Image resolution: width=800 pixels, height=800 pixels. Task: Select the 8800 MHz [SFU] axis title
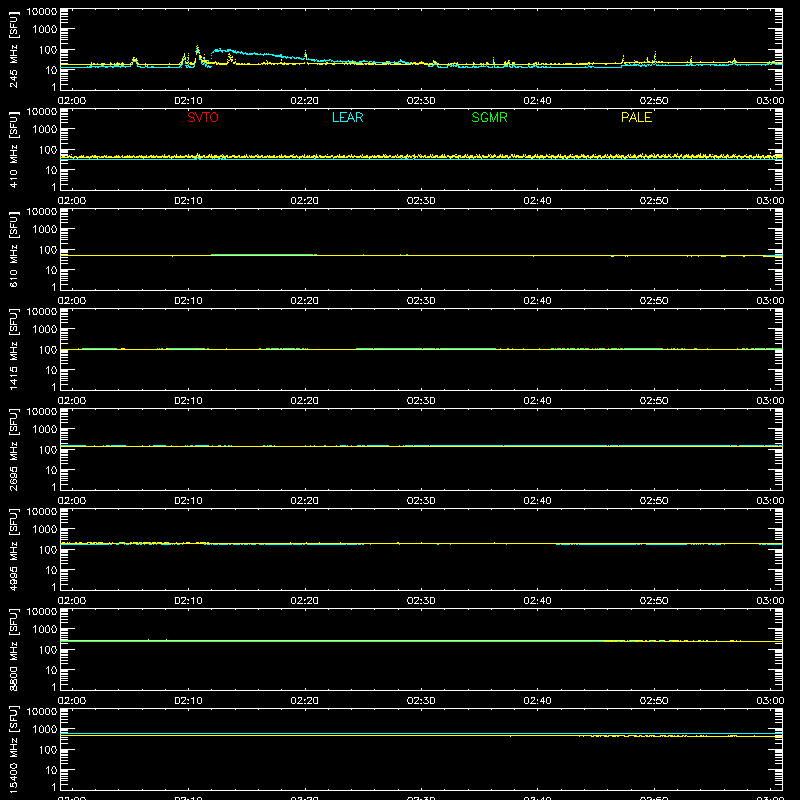coord(13,649)
